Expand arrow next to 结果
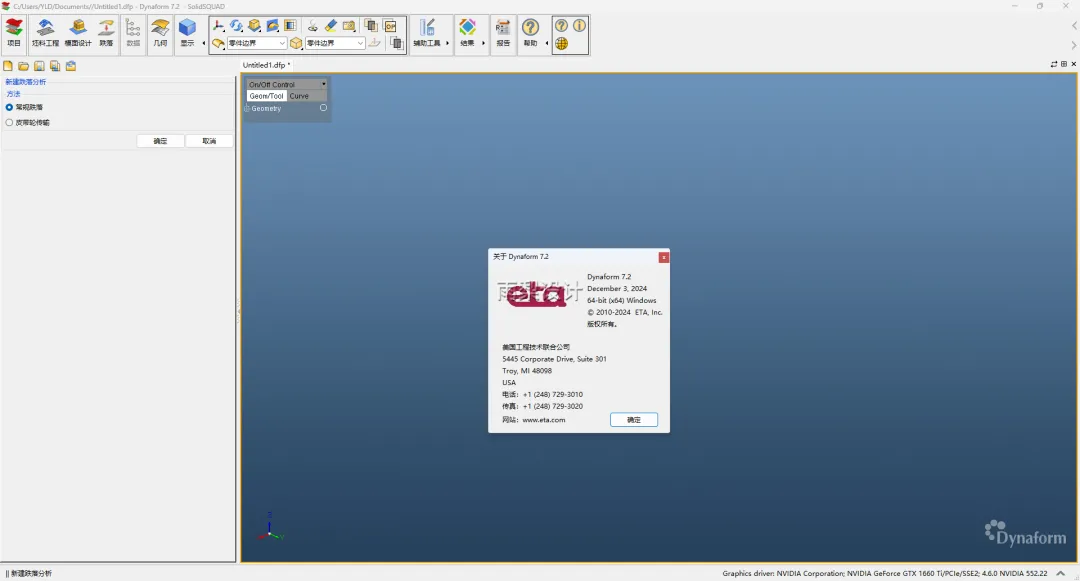The height and width of the screenshot is (581, 1080). [483, 43]
